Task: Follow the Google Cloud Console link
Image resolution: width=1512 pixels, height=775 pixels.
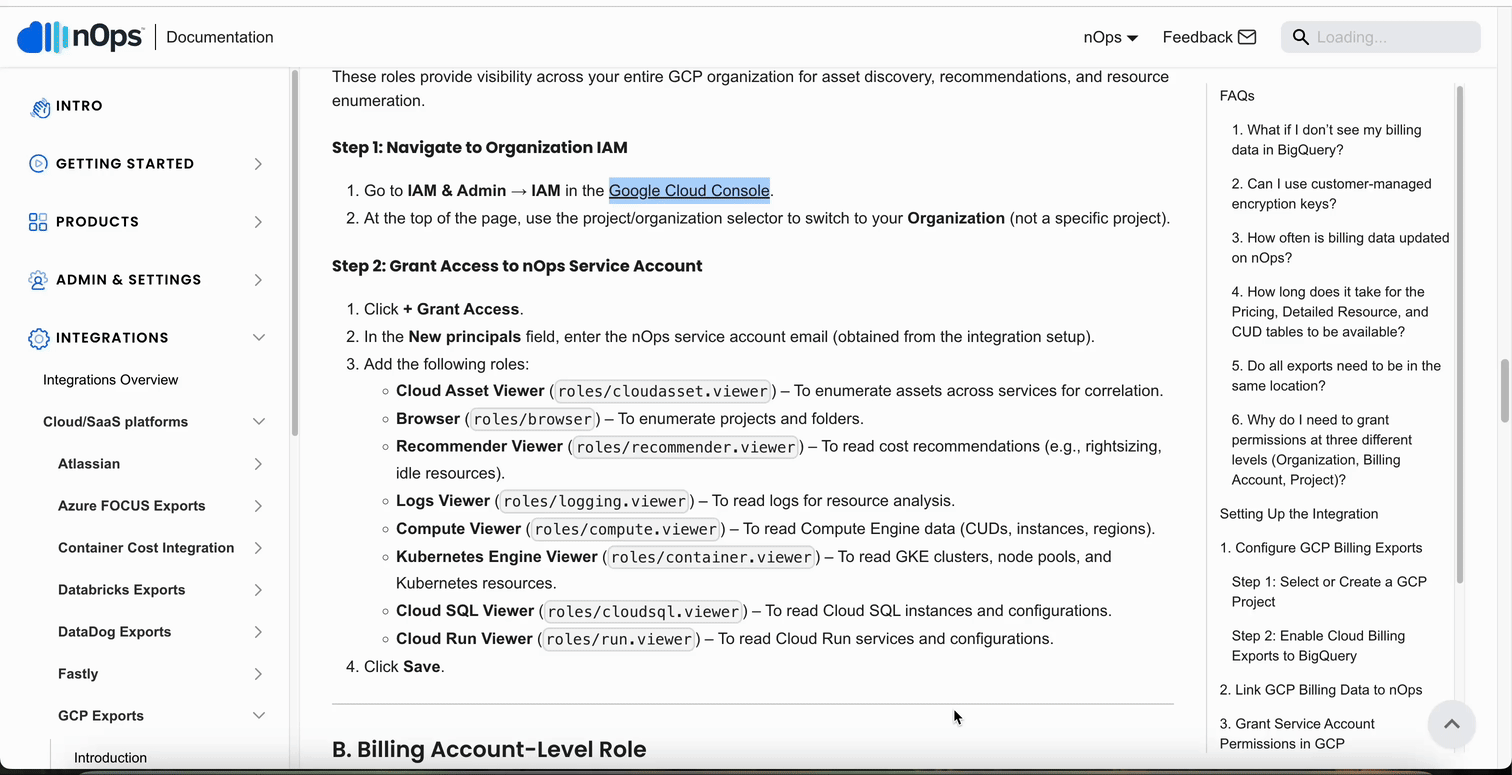Action: (688, 190)
